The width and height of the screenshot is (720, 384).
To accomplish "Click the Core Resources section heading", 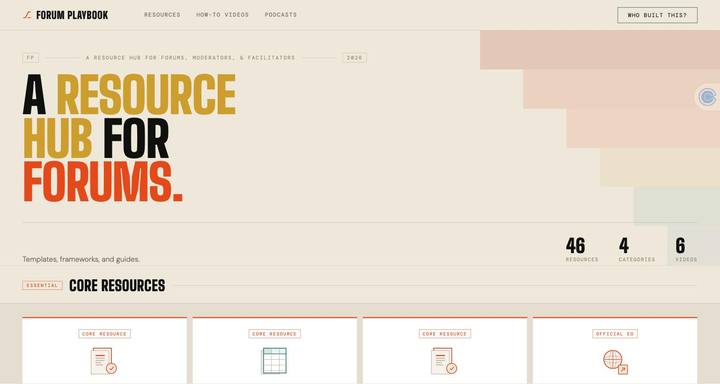I will 117,285.
